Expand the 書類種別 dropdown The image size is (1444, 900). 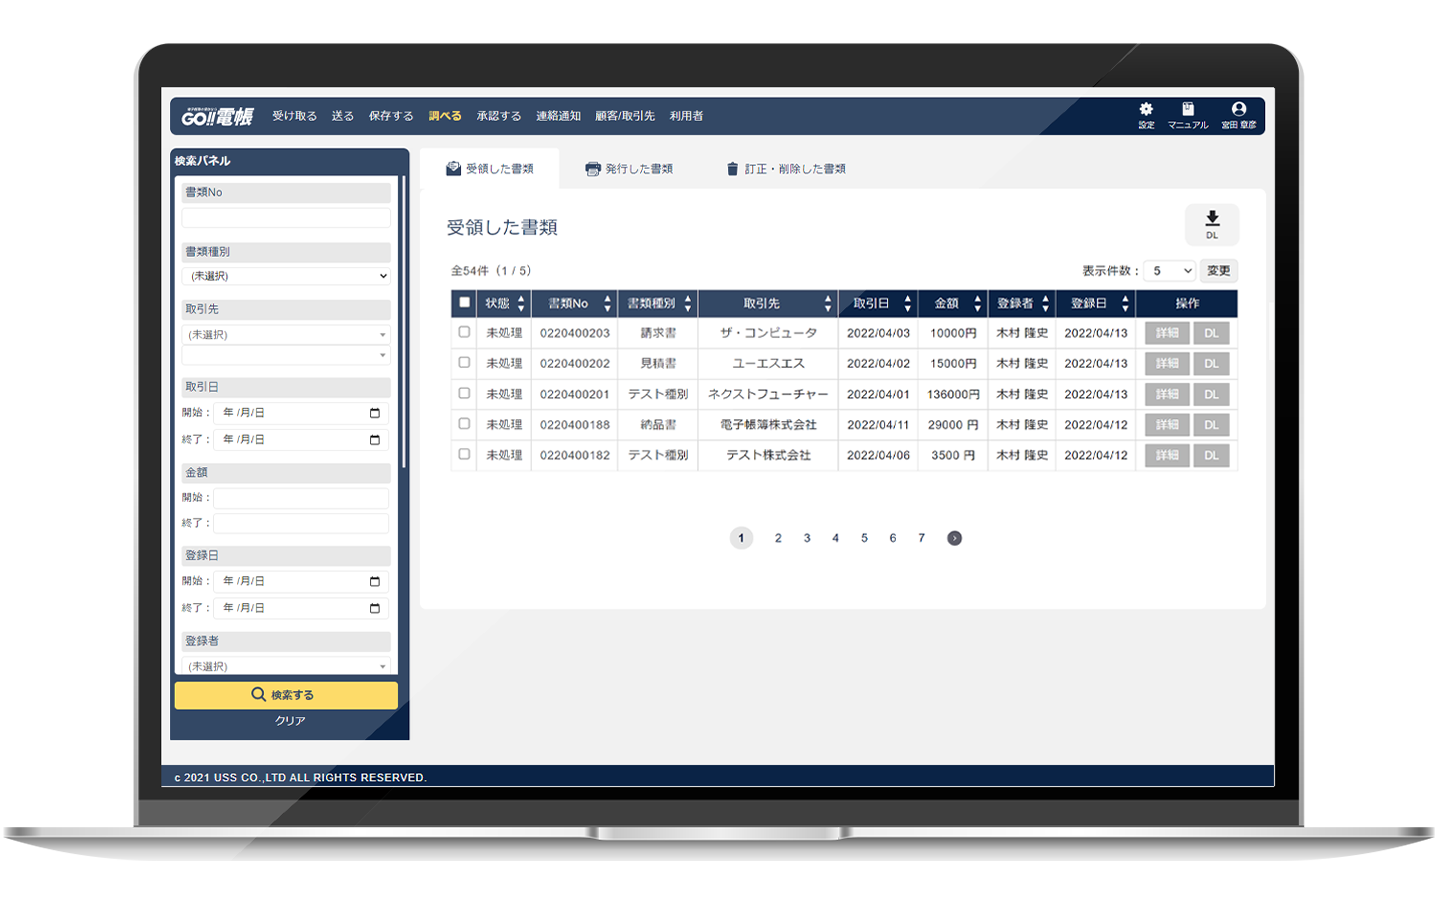[x=286, y=276]
